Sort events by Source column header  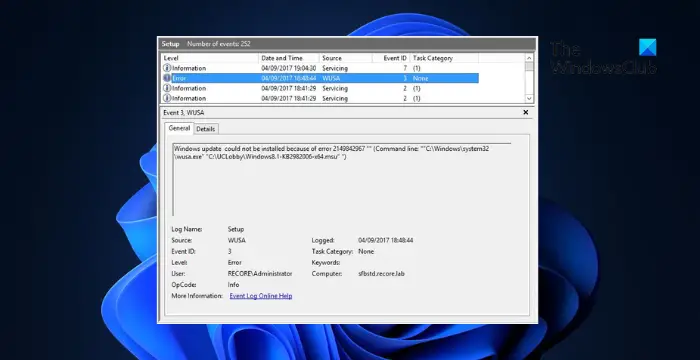[346, 58]
